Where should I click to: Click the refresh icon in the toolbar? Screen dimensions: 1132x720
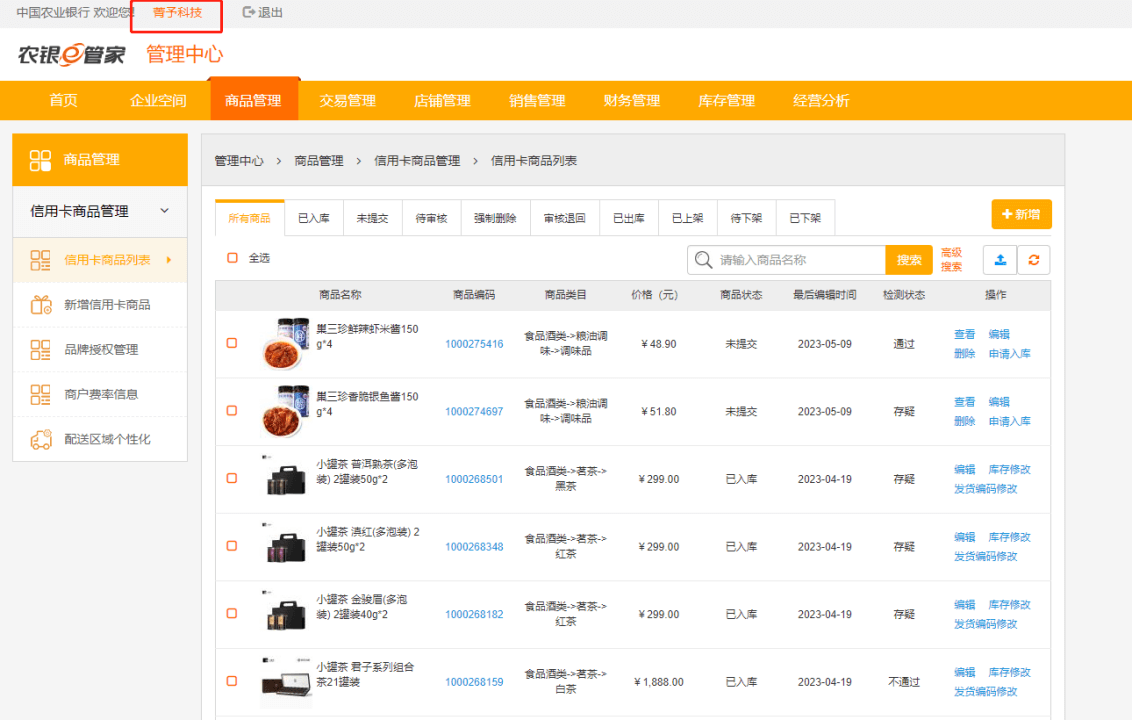point(1034,260)
